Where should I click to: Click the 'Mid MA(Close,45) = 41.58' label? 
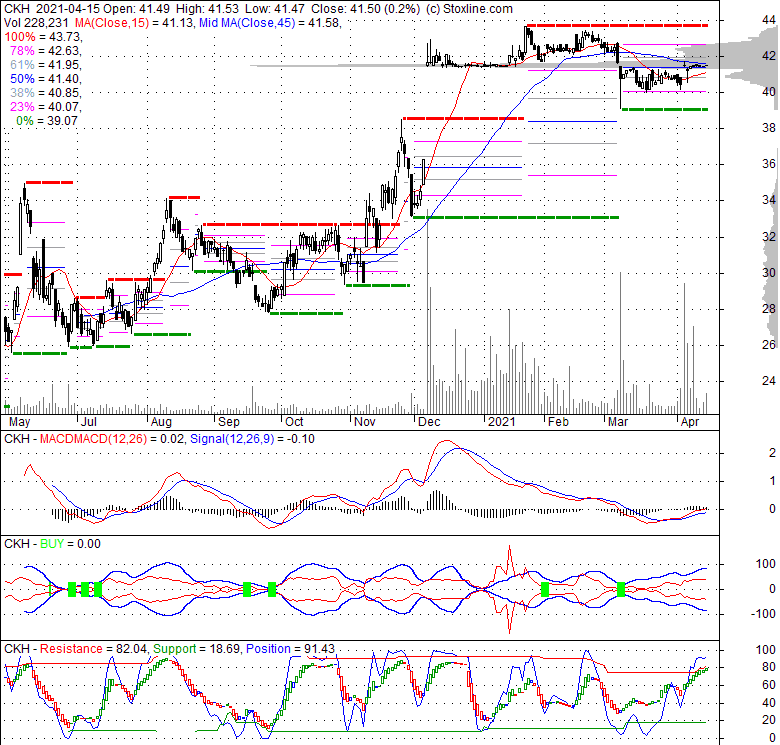click(x=270, y=22)
